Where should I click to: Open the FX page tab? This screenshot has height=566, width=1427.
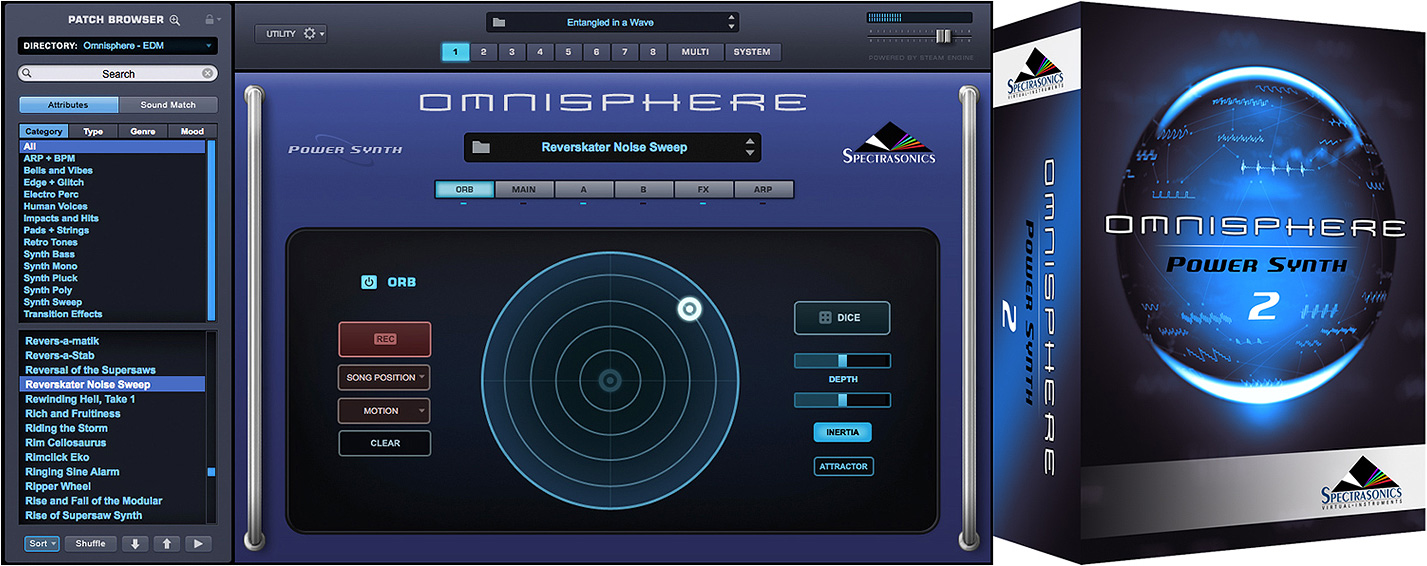pyautogui.click(x=703, y=189)
